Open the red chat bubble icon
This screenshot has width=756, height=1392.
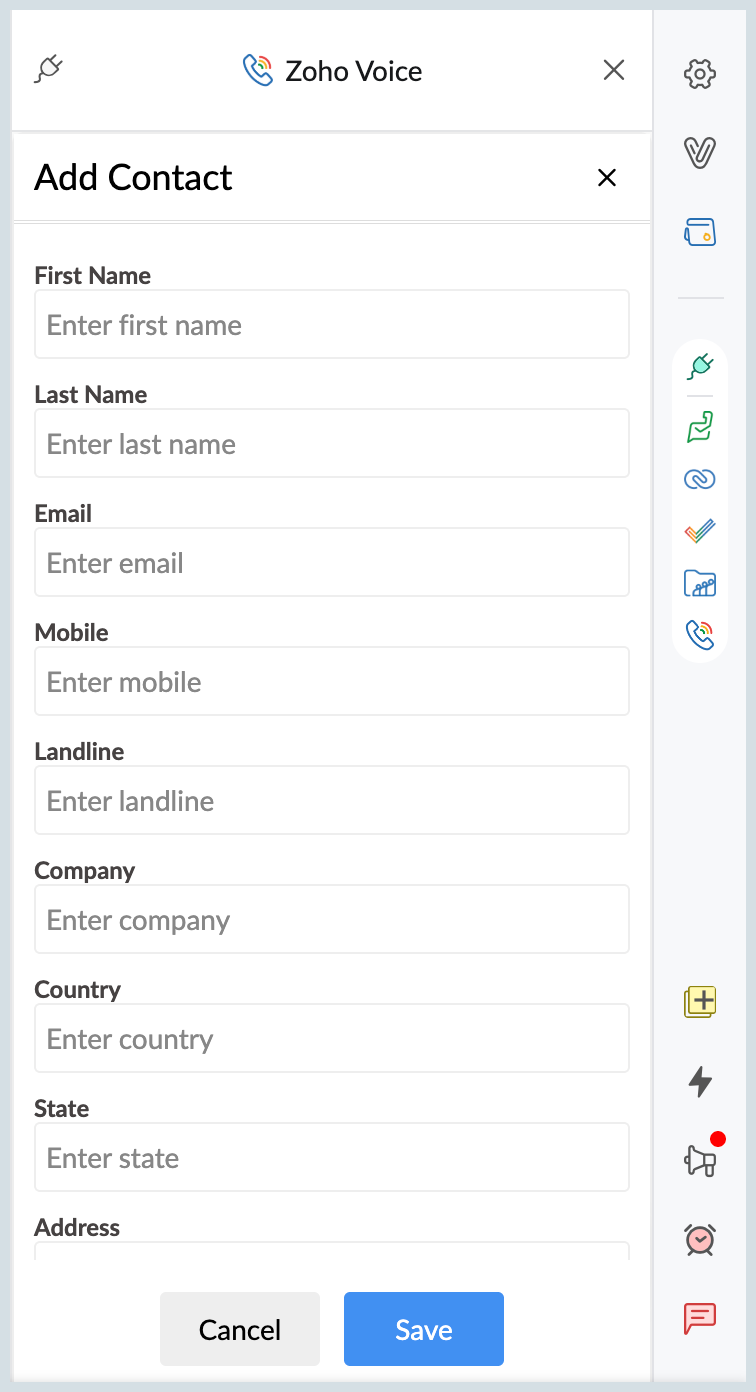click(x=700, y=1318)
